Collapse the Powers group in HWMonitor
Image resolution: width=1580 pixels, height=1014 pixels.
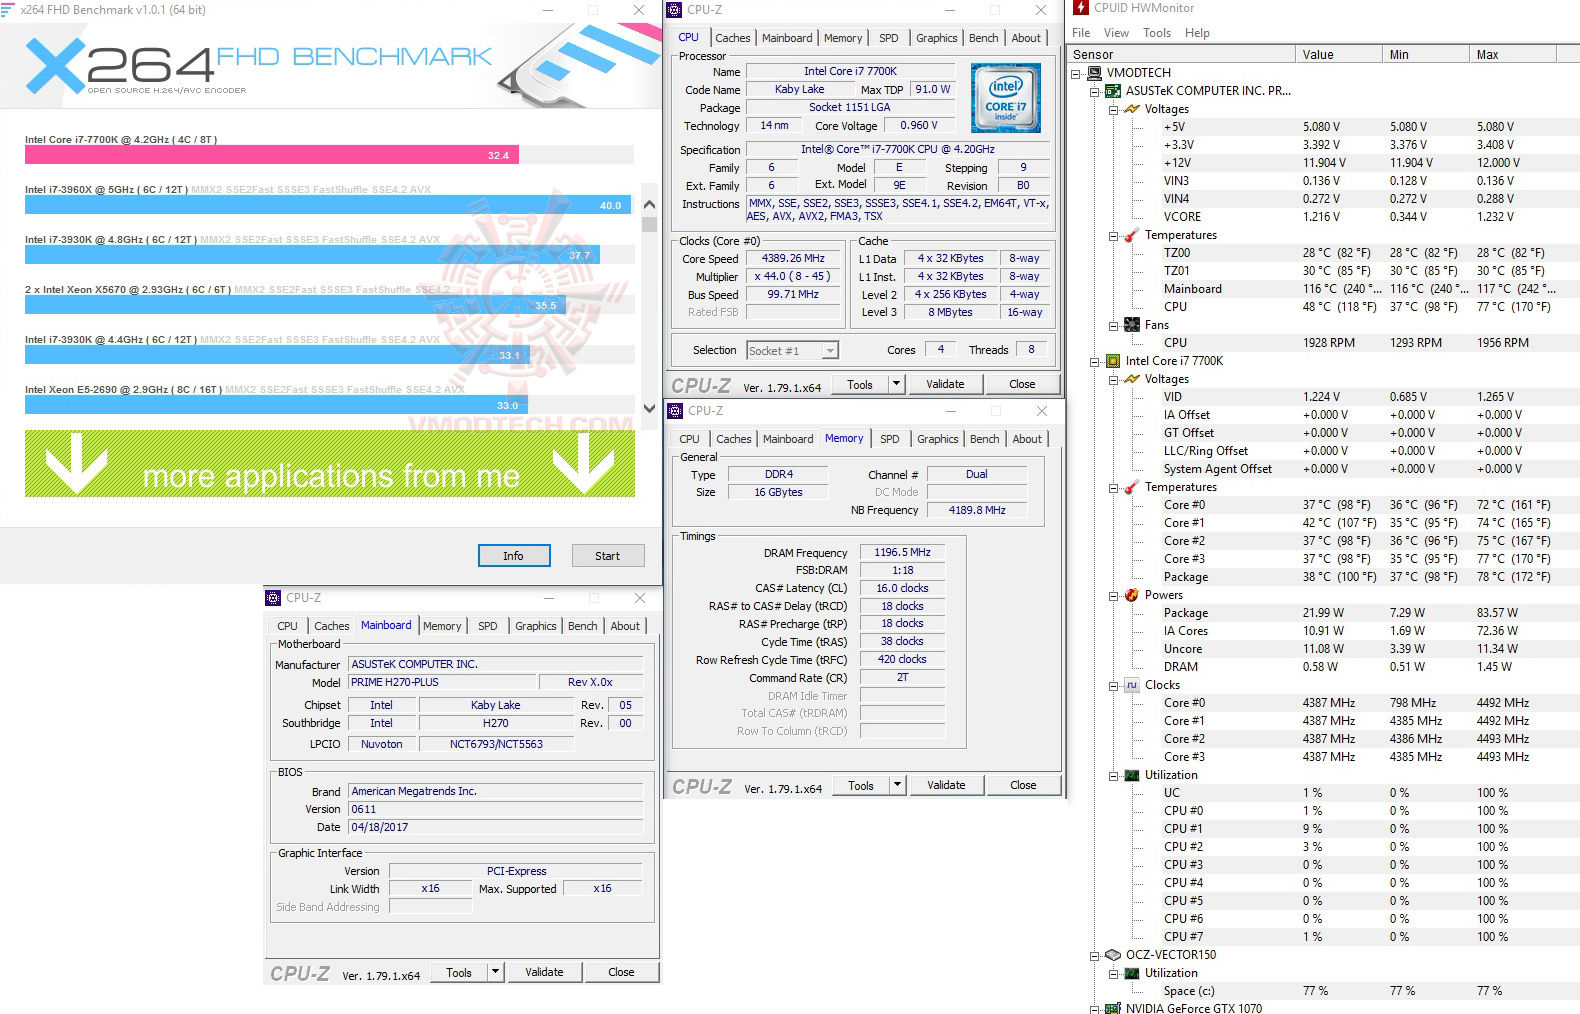point(1113,595)
